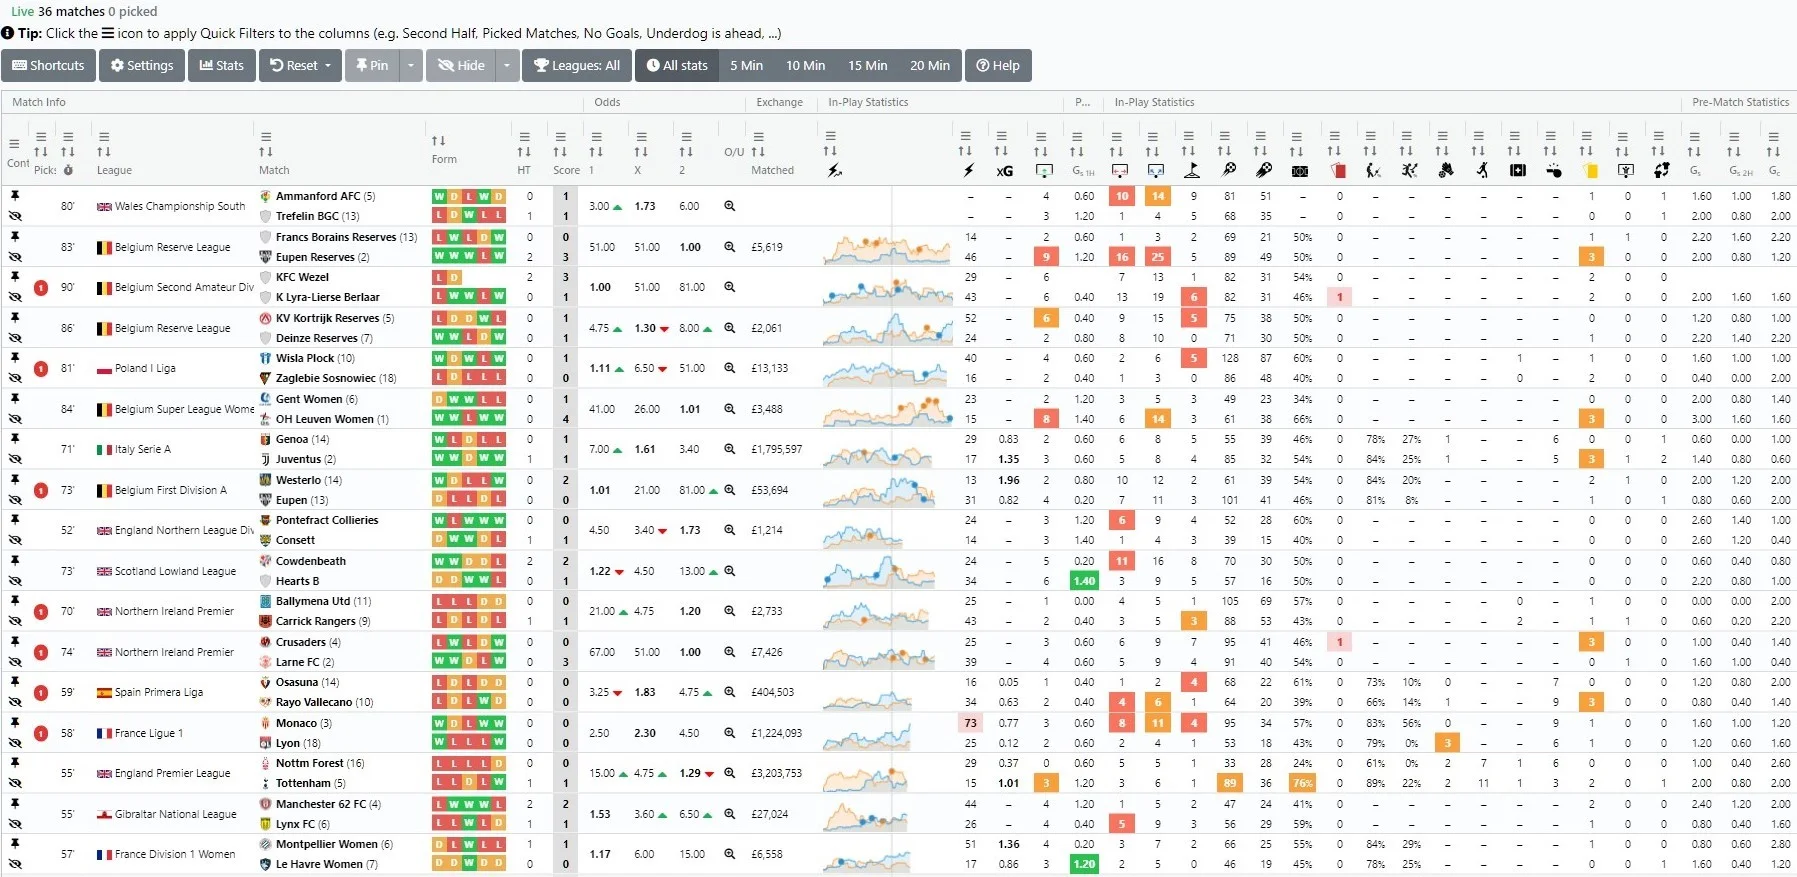The width and height of the screenshot is (1797, 877).
Task: Hide the Genoa vs Juventus row
Action: point(15,459)
